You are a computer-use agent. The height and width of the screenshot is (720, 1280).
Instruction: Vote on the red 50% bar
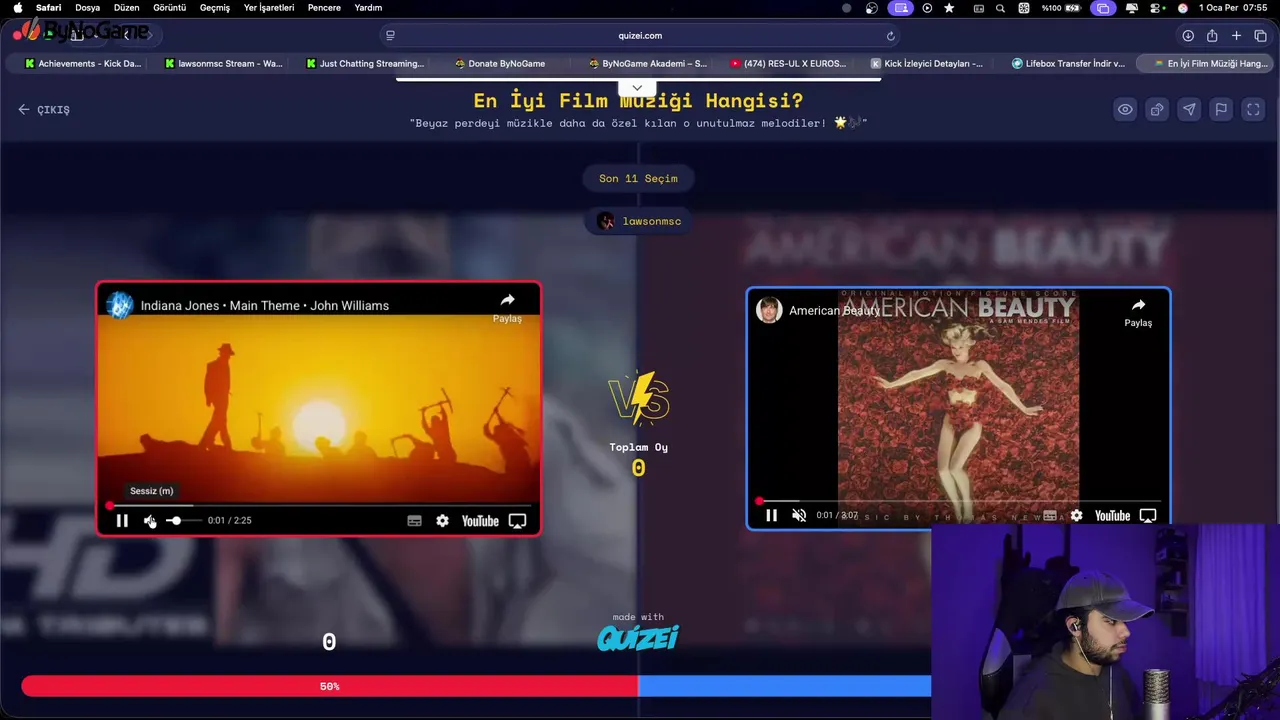tap(330, 686)
